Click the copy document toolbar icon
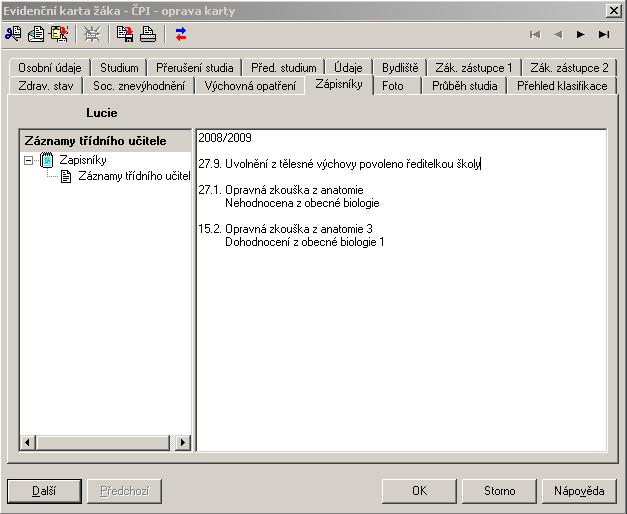Viewport: 627px width, 514px height. 36,34
